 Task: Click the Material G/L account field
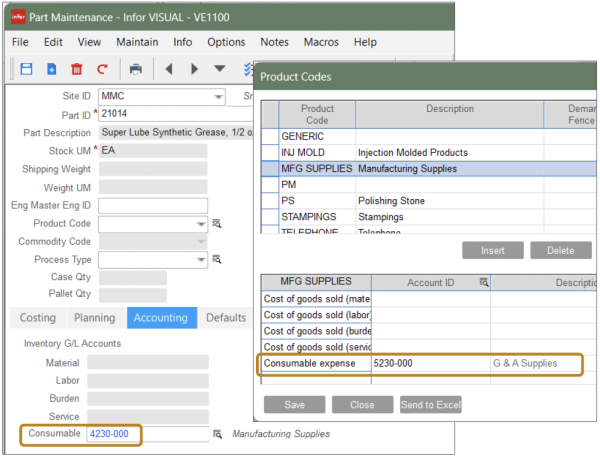tap(148, 362)
